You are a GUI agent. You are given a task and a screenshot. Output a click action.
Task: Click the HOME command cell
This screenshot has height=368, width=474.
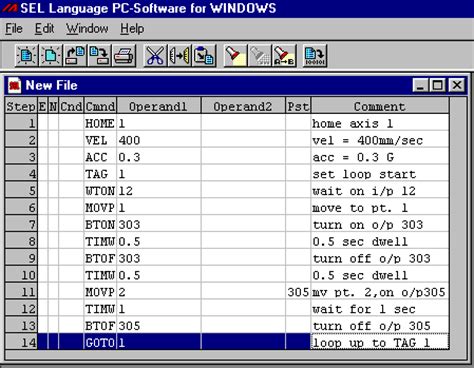pyautogui.click(x=100, y=123)
